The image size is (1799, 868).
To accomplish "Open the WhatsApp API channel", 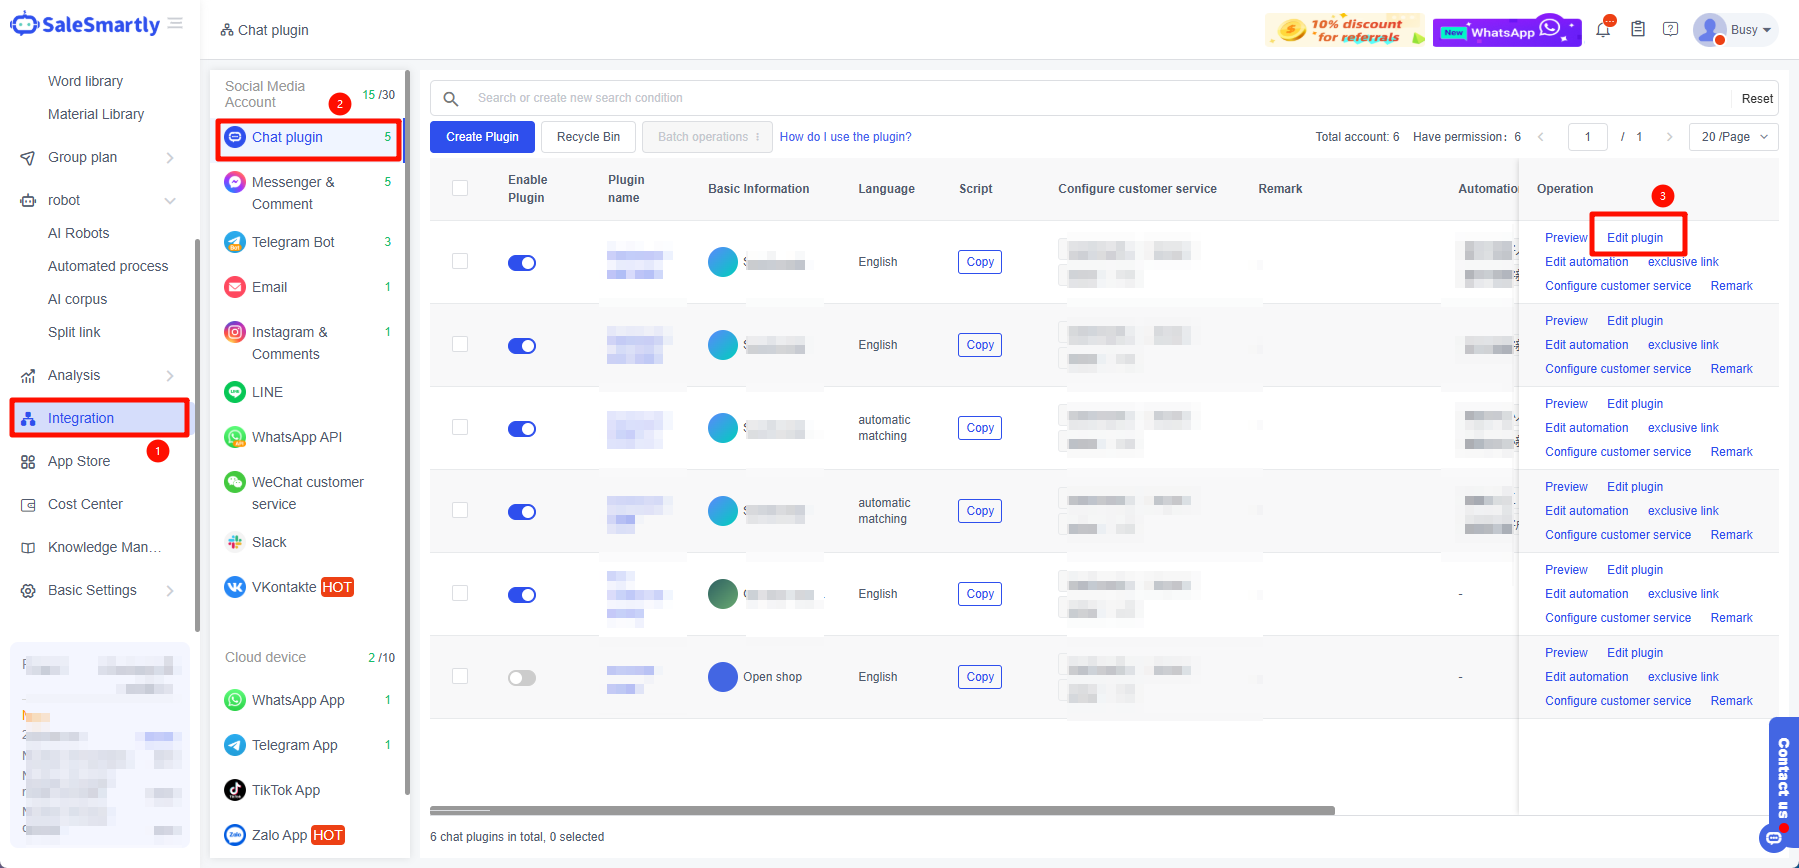I will (x=297, y=437).
